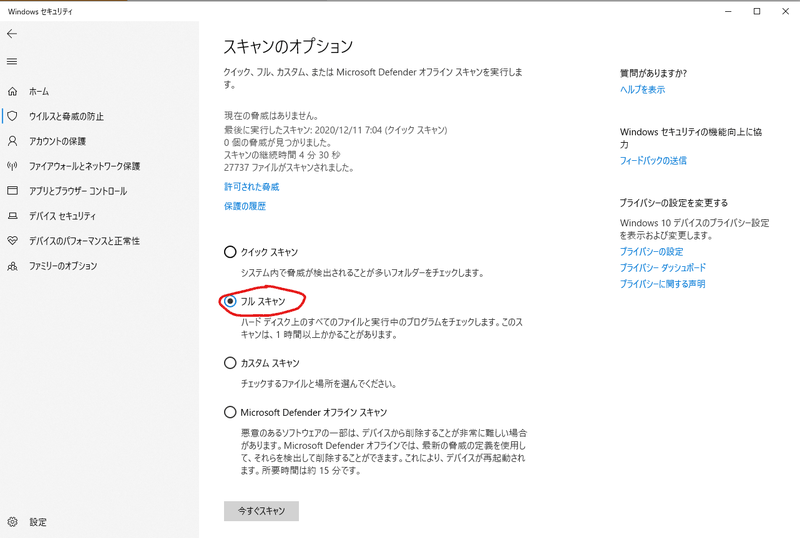Open the hamburger navigation menu
The image size is (800, 538).
[12, 61]
